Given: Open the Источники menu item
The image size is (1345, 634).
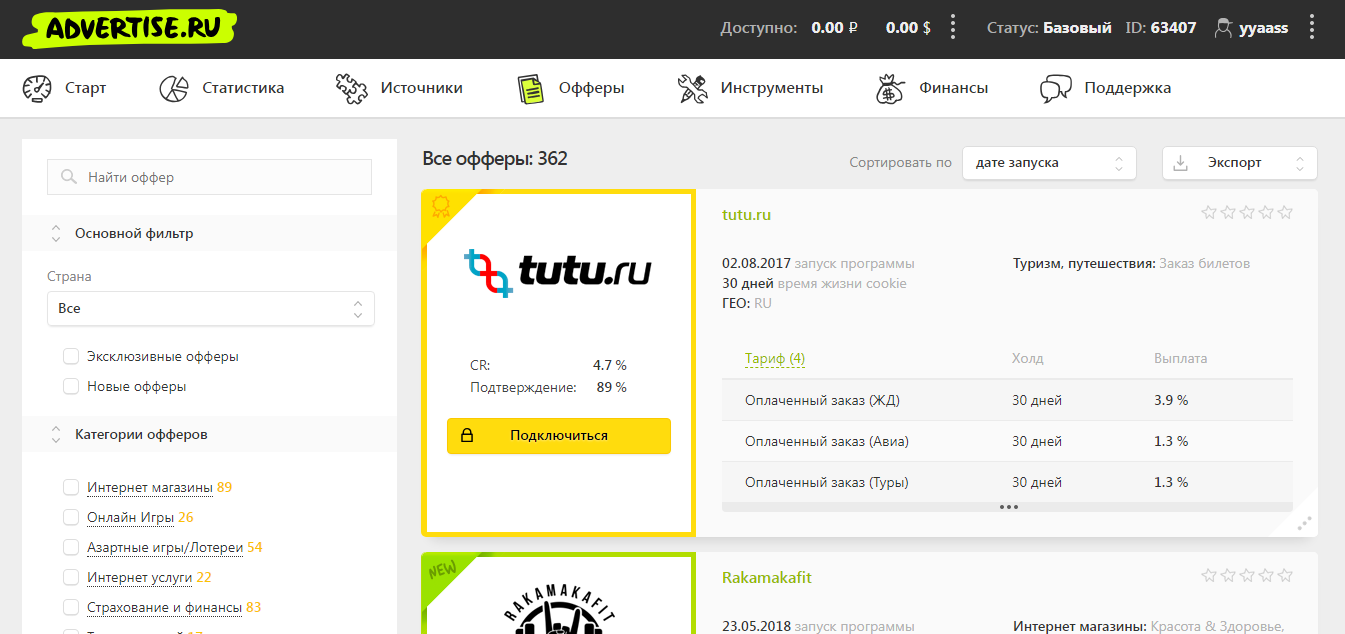Looking at the screenshot, I should [x=399, y=88].
